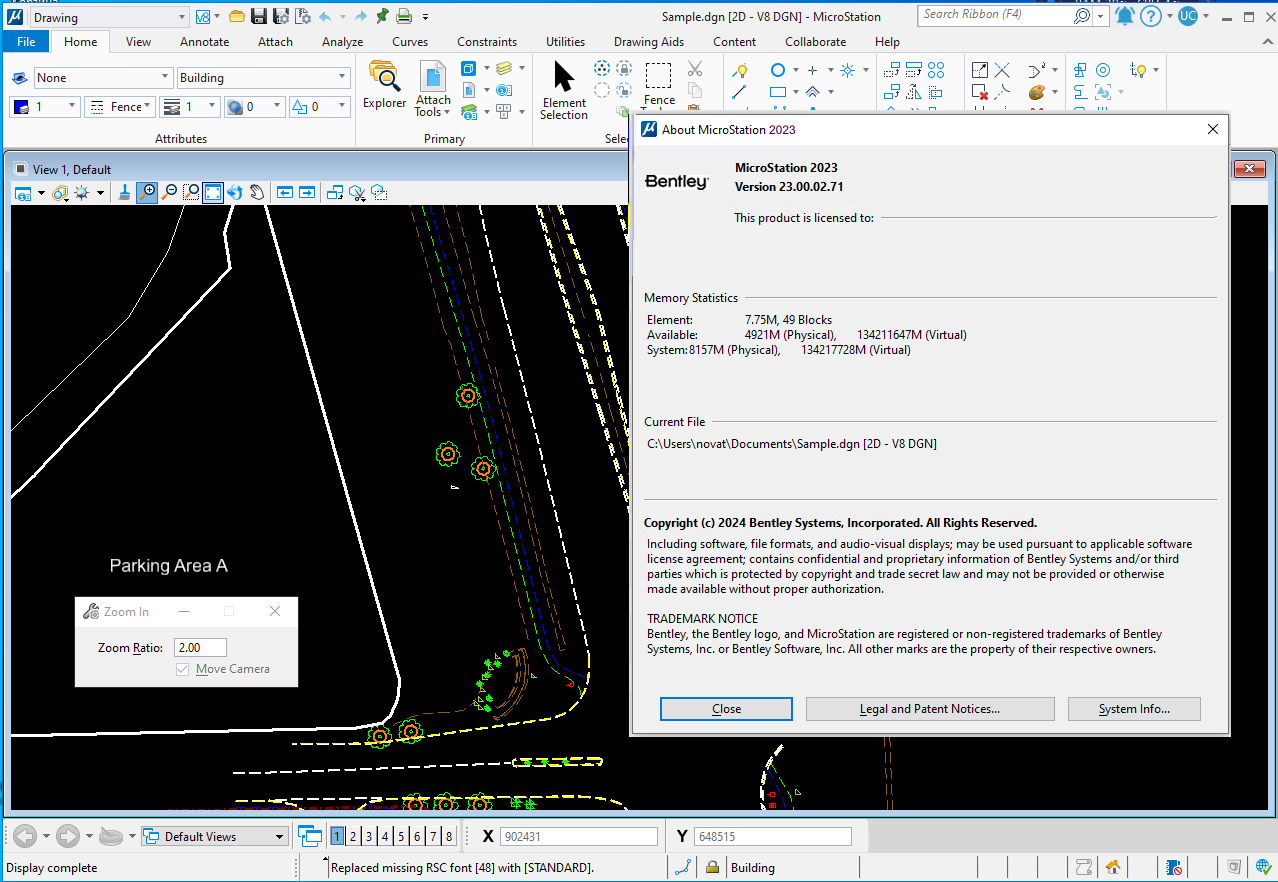1278x882 pixels.
Task: Switch to the Curves ribbon tab
Action: [x=410, y=42]
